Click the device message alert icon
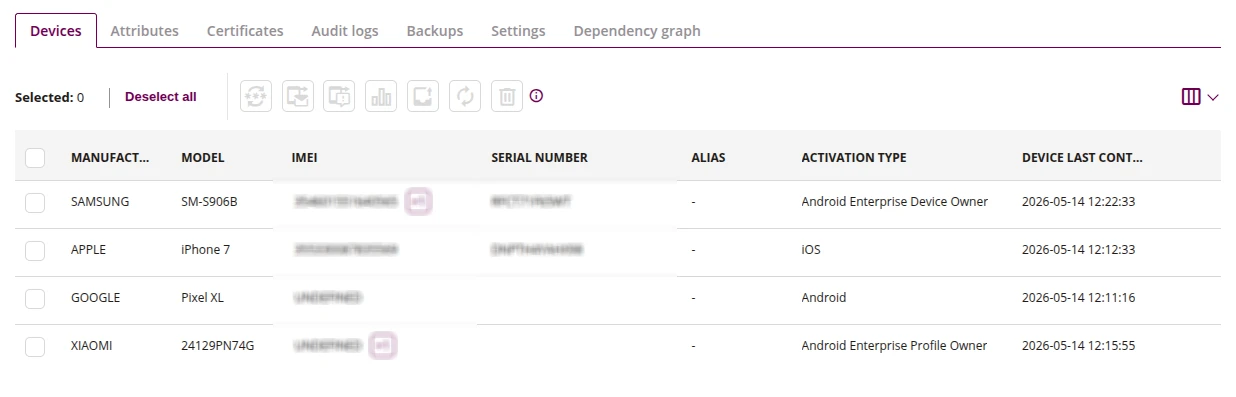 pos(340,96)
